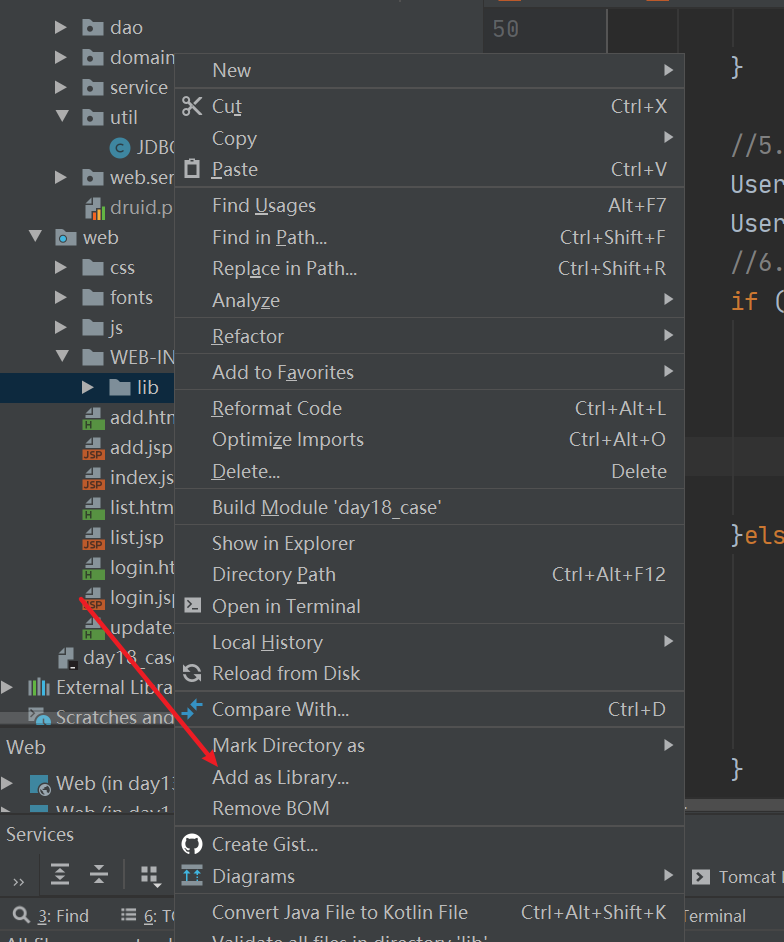Click the list.html file icon
The width and height of the screenshot is (784, 942).
[93, 508]
